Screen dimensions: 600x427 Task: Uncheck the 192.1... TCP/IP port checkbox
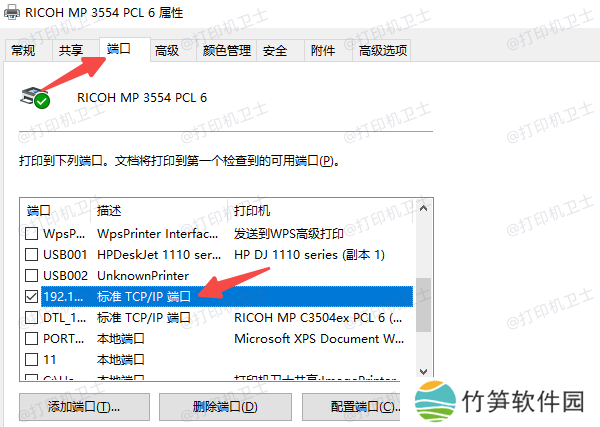(31, 296)
